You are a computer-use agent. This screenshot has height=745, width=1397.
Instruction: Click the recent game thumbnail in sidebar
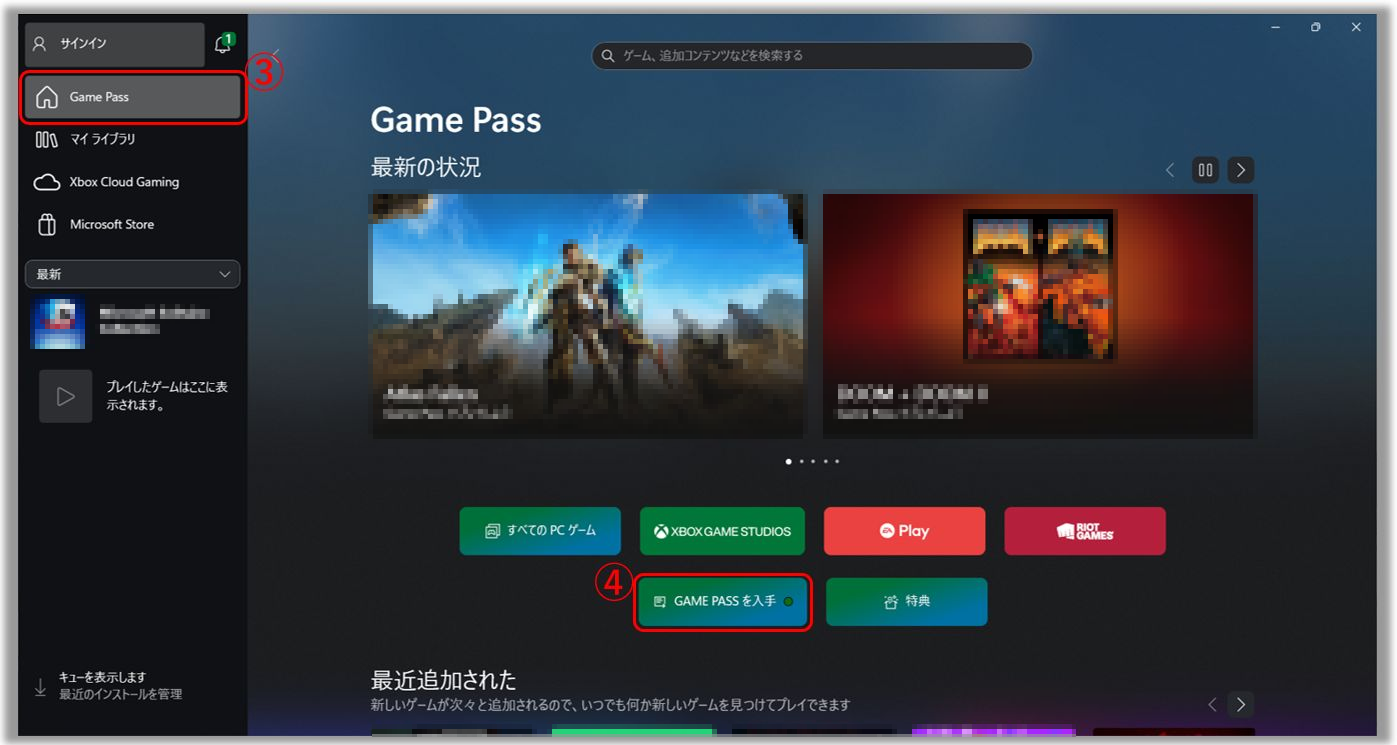58,322
